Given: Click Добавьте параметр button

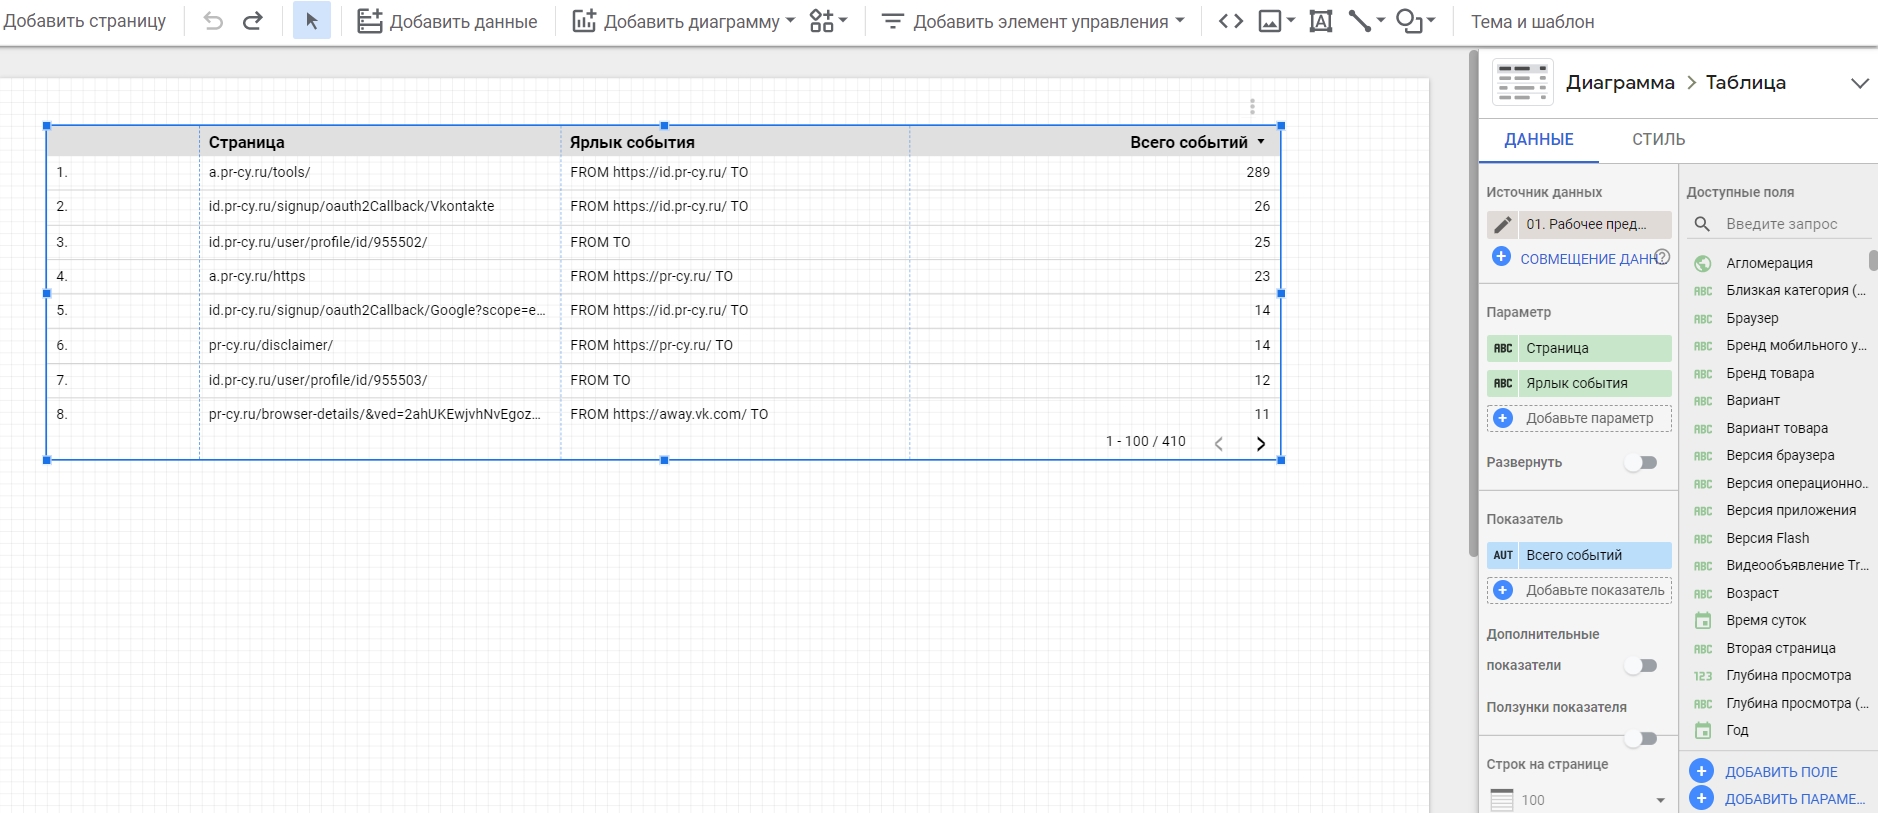Looking at the screenshot, I should (x=1579, y=418).
